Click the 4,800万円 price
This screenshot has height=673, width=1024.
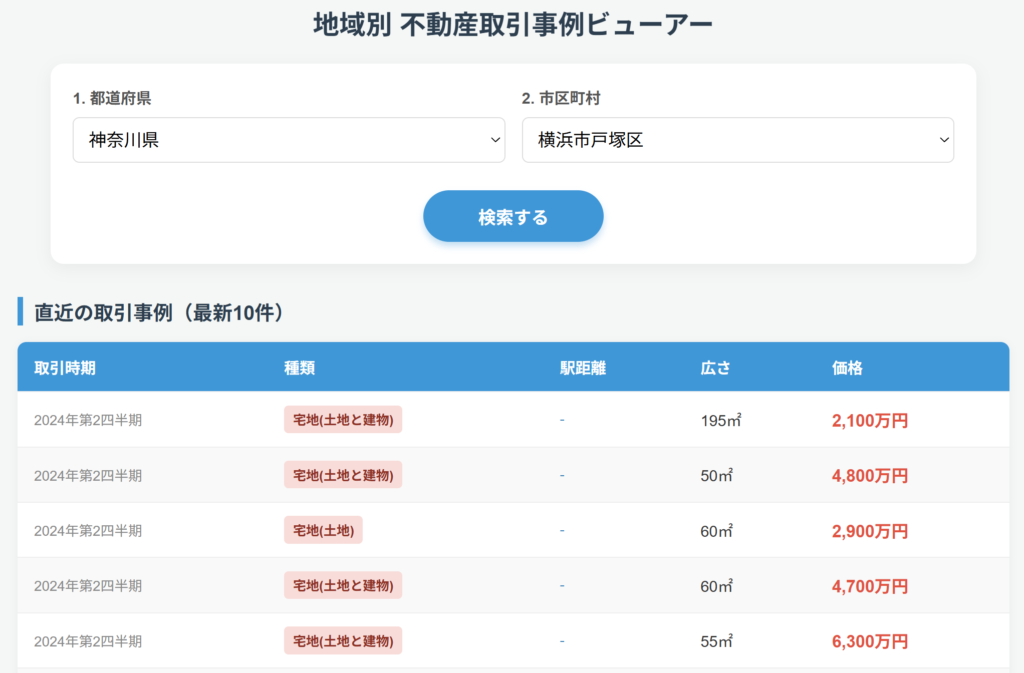(869, 476)
